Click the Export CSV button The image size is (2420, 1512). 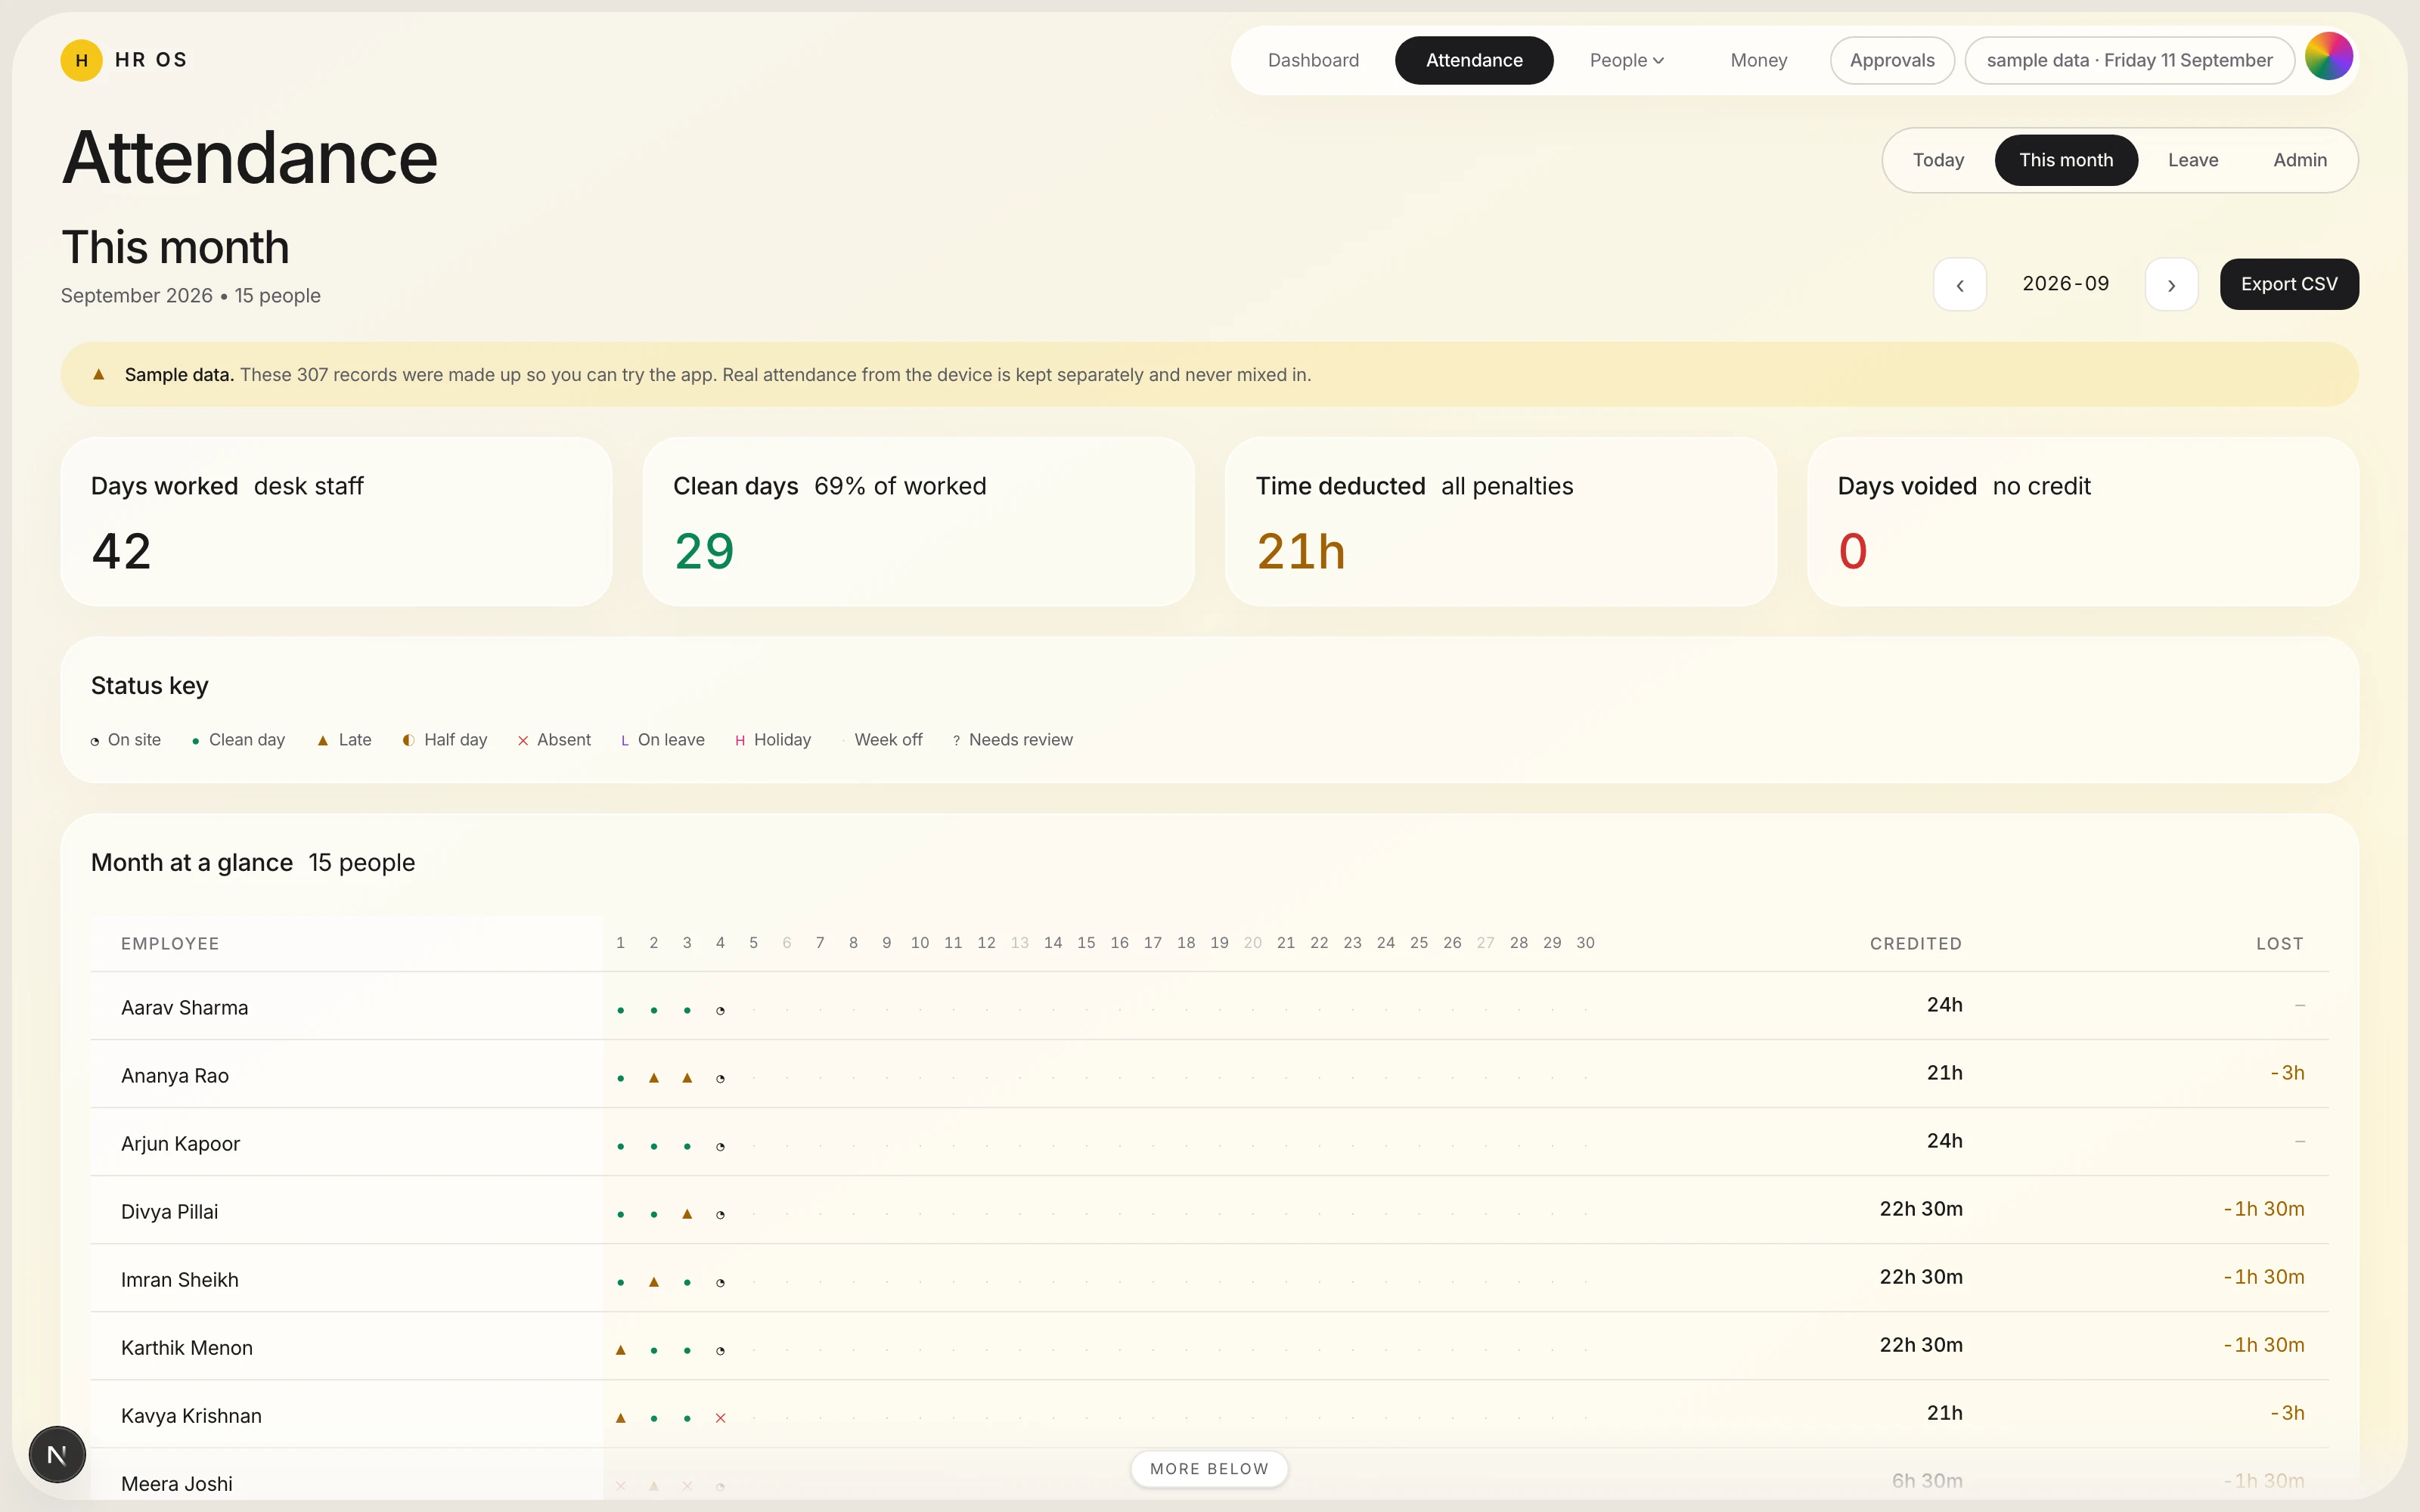pyautogui.click(x=2289, y=284)
